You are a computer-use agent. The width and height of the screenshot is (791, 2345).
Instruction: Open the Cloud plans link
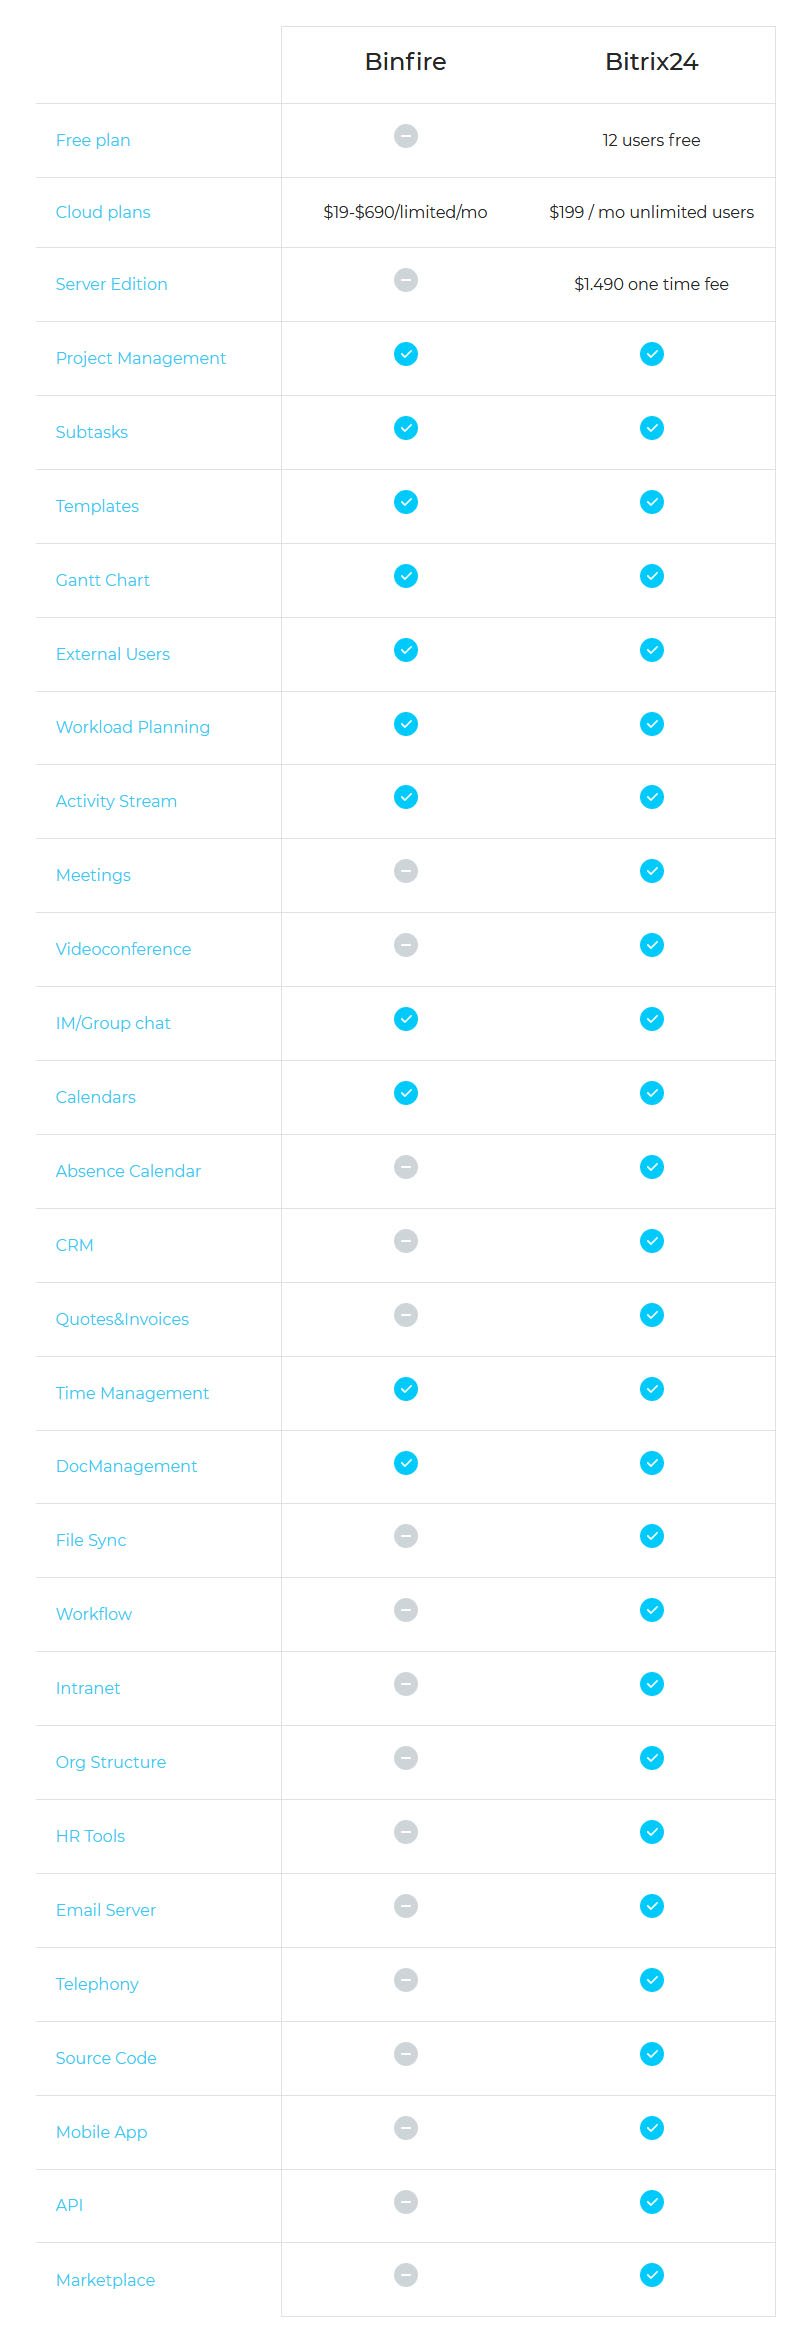[x=103, y=212]
